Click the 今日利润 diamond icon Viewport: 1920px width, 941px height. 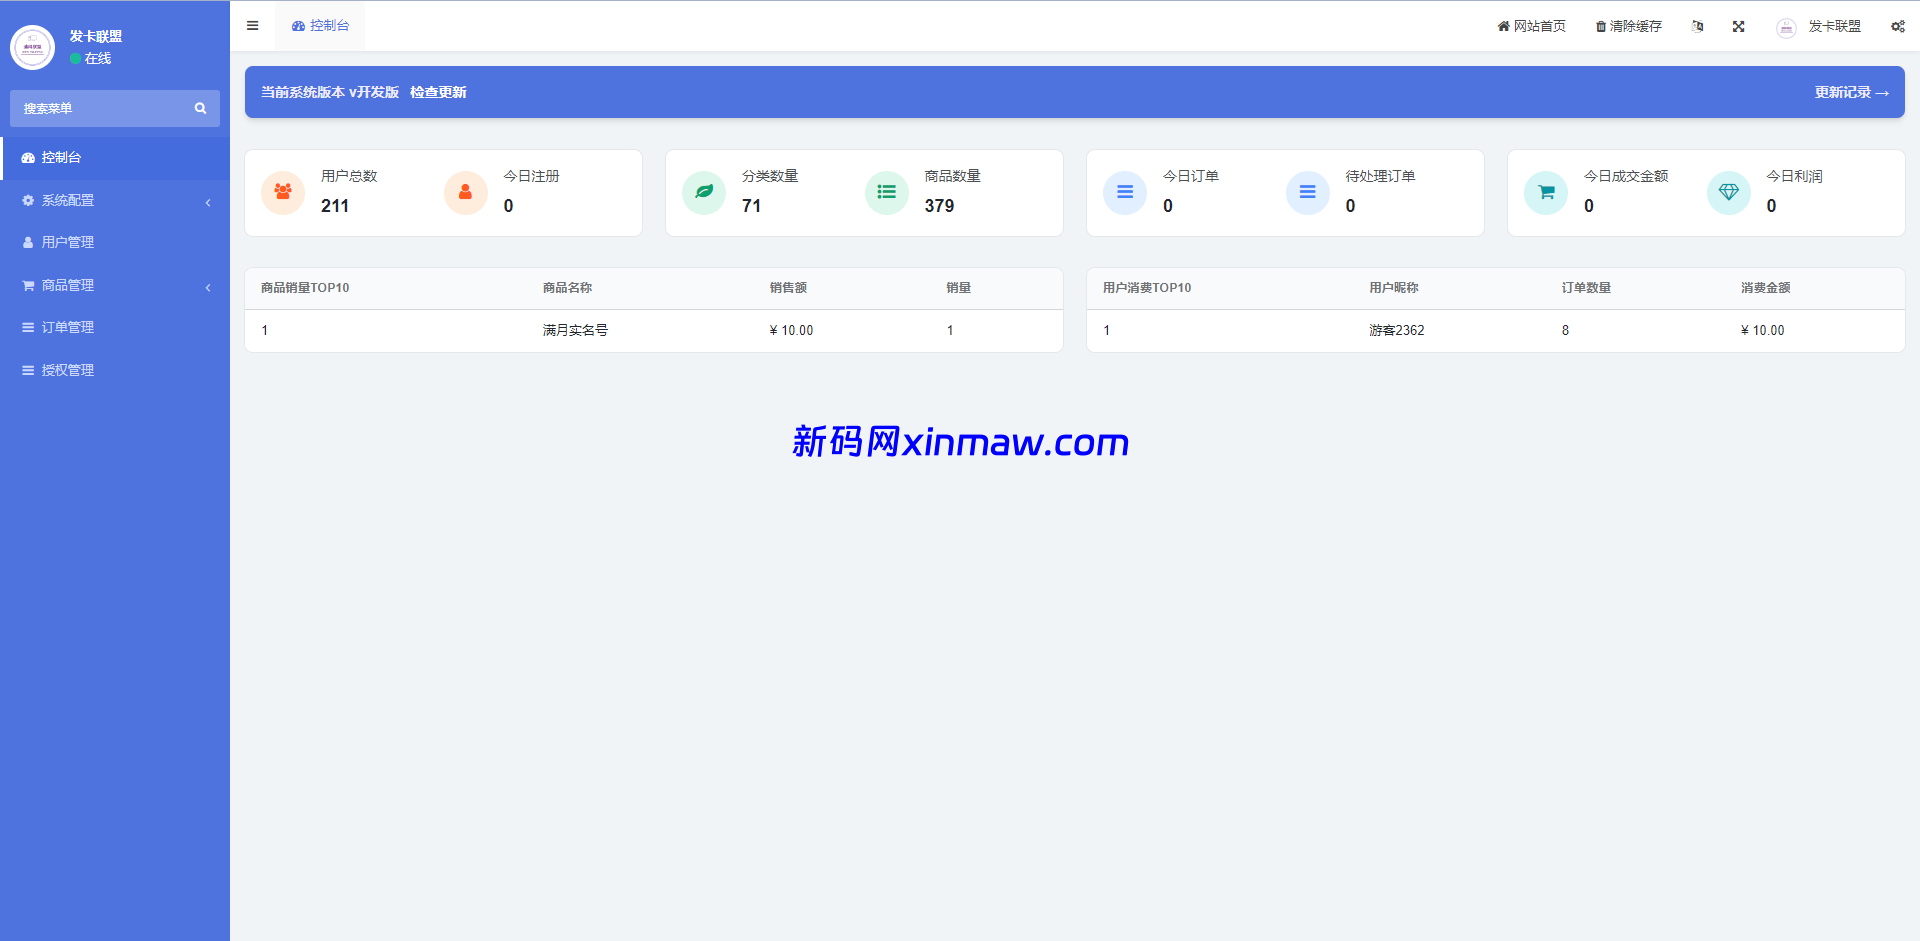[x=1728, y=192]
